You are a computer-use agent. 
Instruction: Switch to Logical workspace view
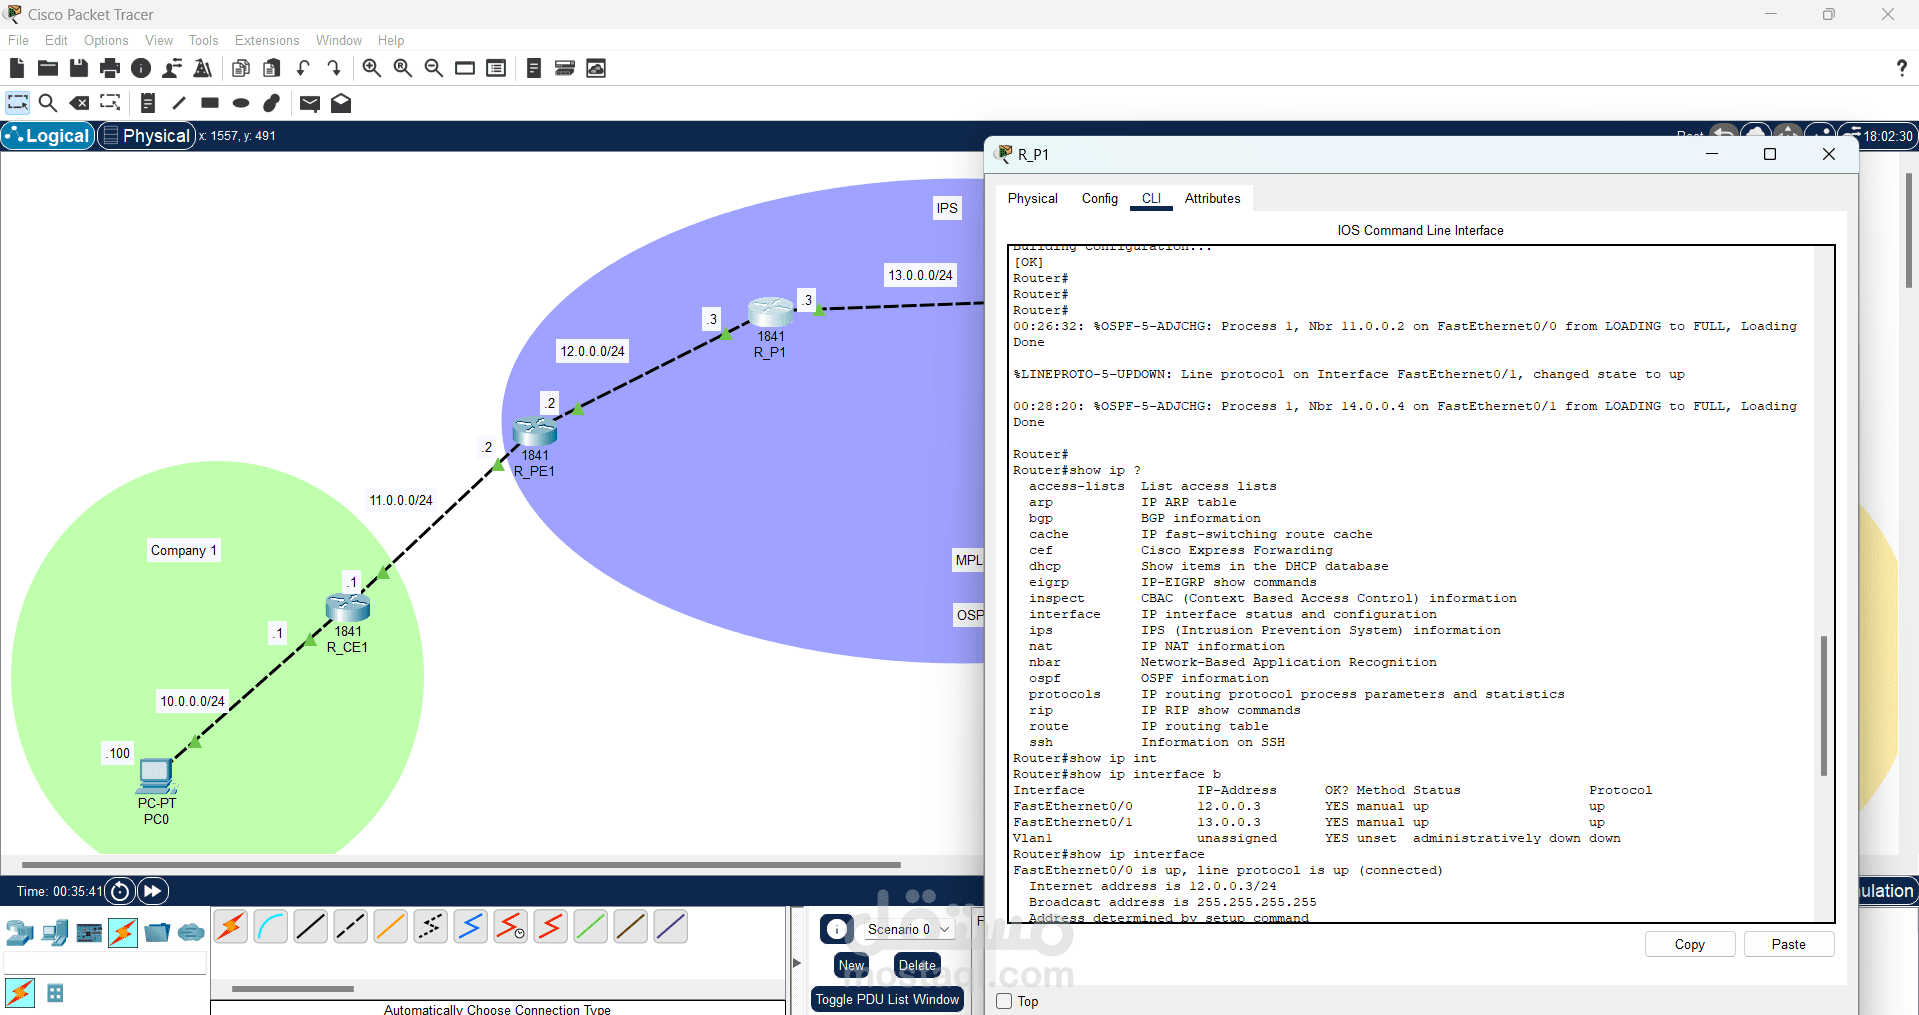tap(48, 136)
